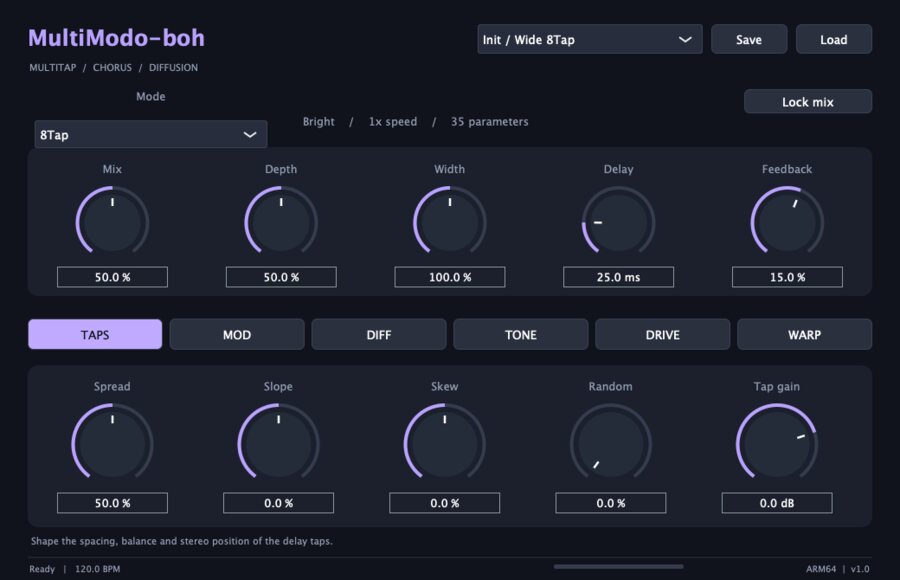This screenshot has height=580, width=900.
Task: Click the Mix value field showing 50.0 %
Action: click(x=112, y=277)
